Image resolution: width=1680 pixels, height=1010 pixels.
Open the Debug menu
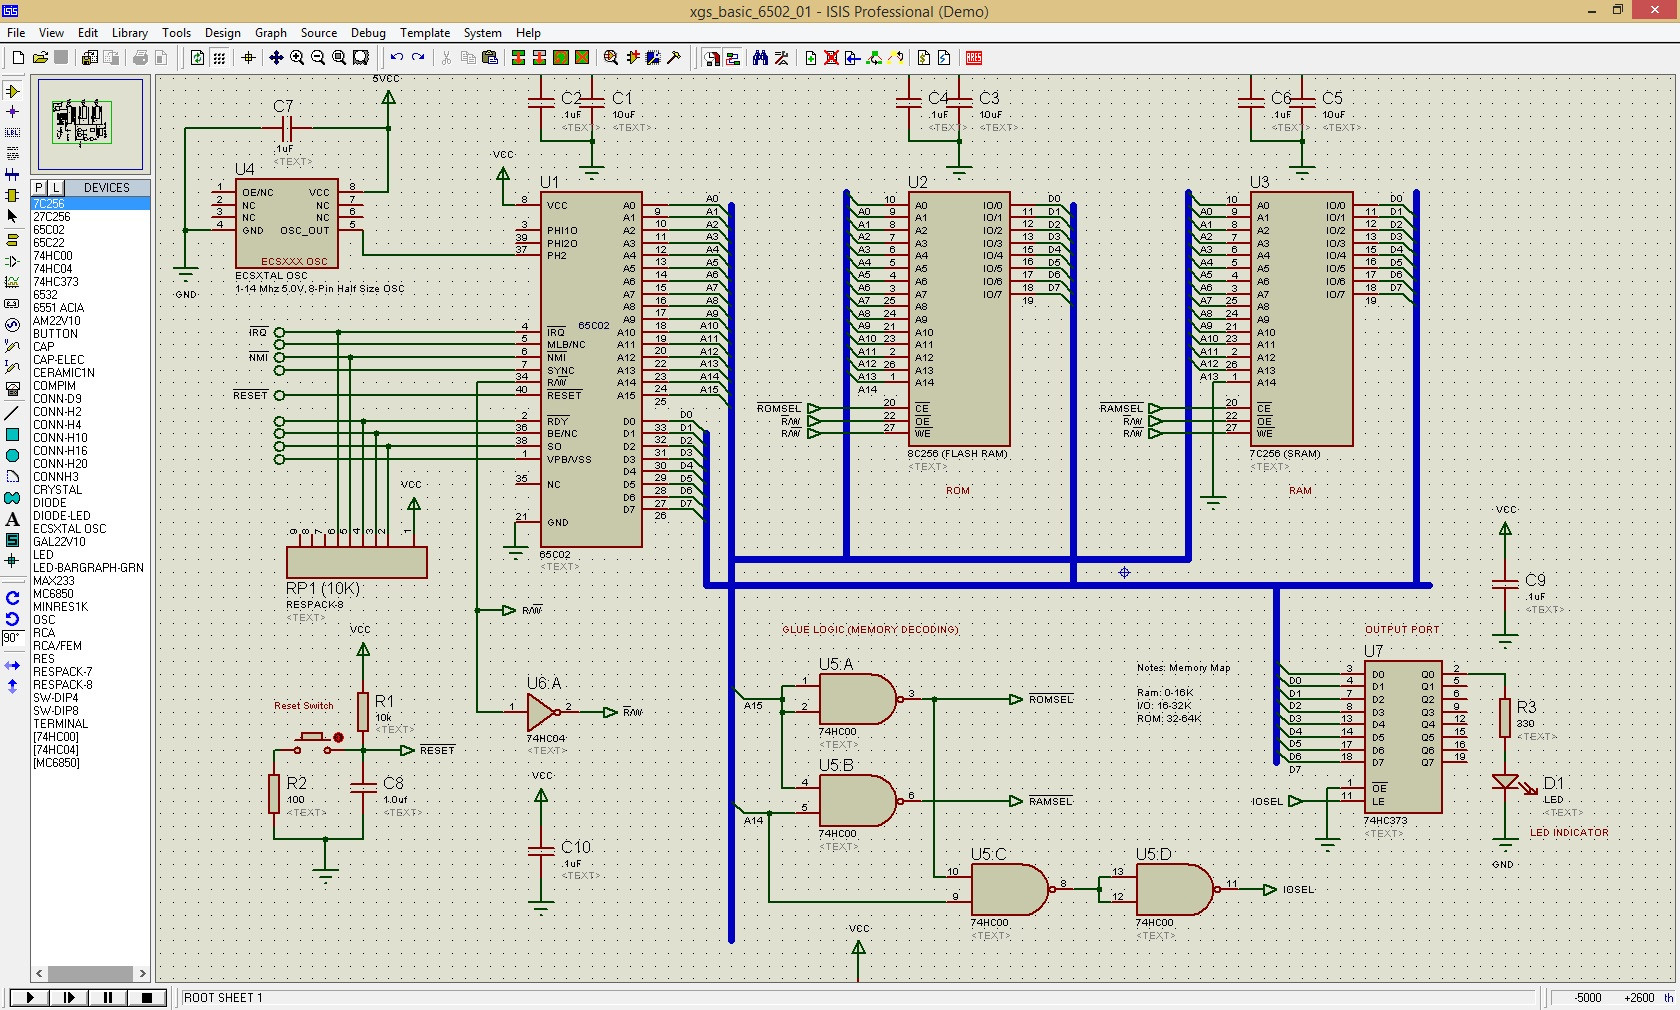click(x=368, y=33)
